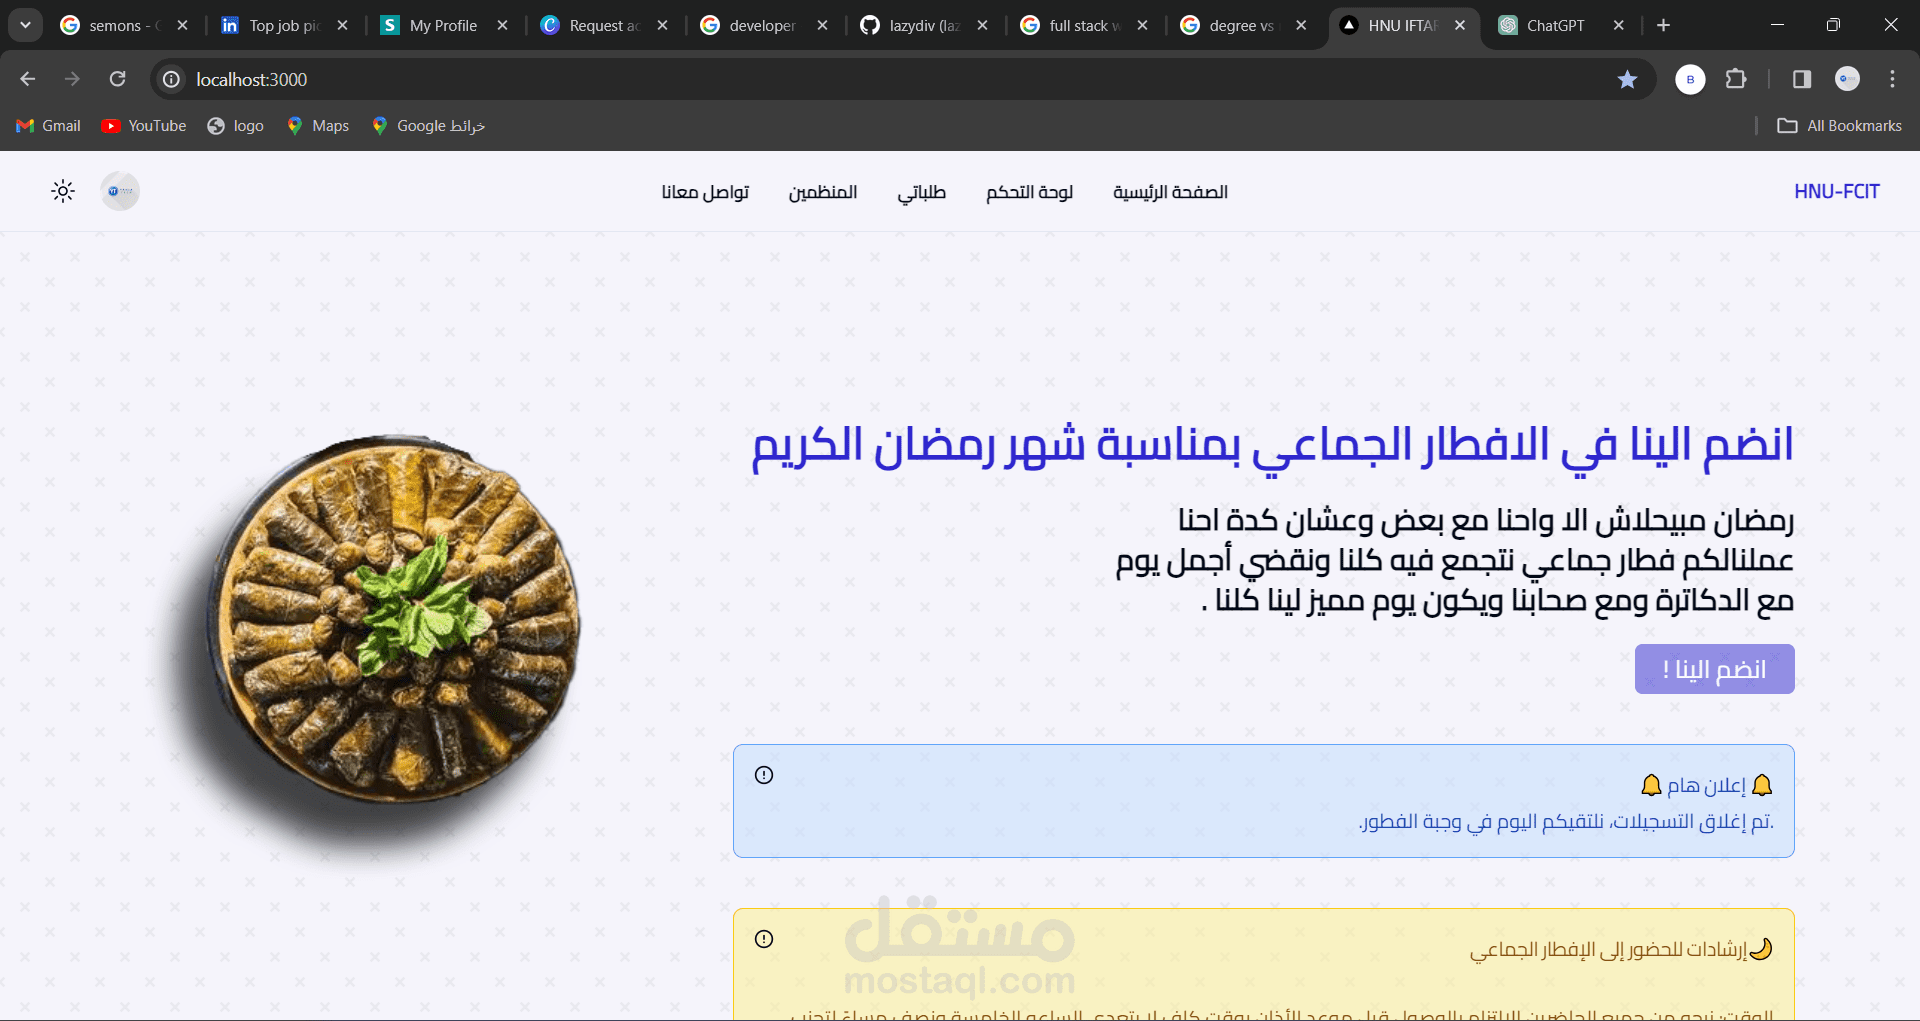Viewport: 1920px width, 1021px height.
Task: Open the browser extensions puzzle icon
Action: tap(1737, 79)
